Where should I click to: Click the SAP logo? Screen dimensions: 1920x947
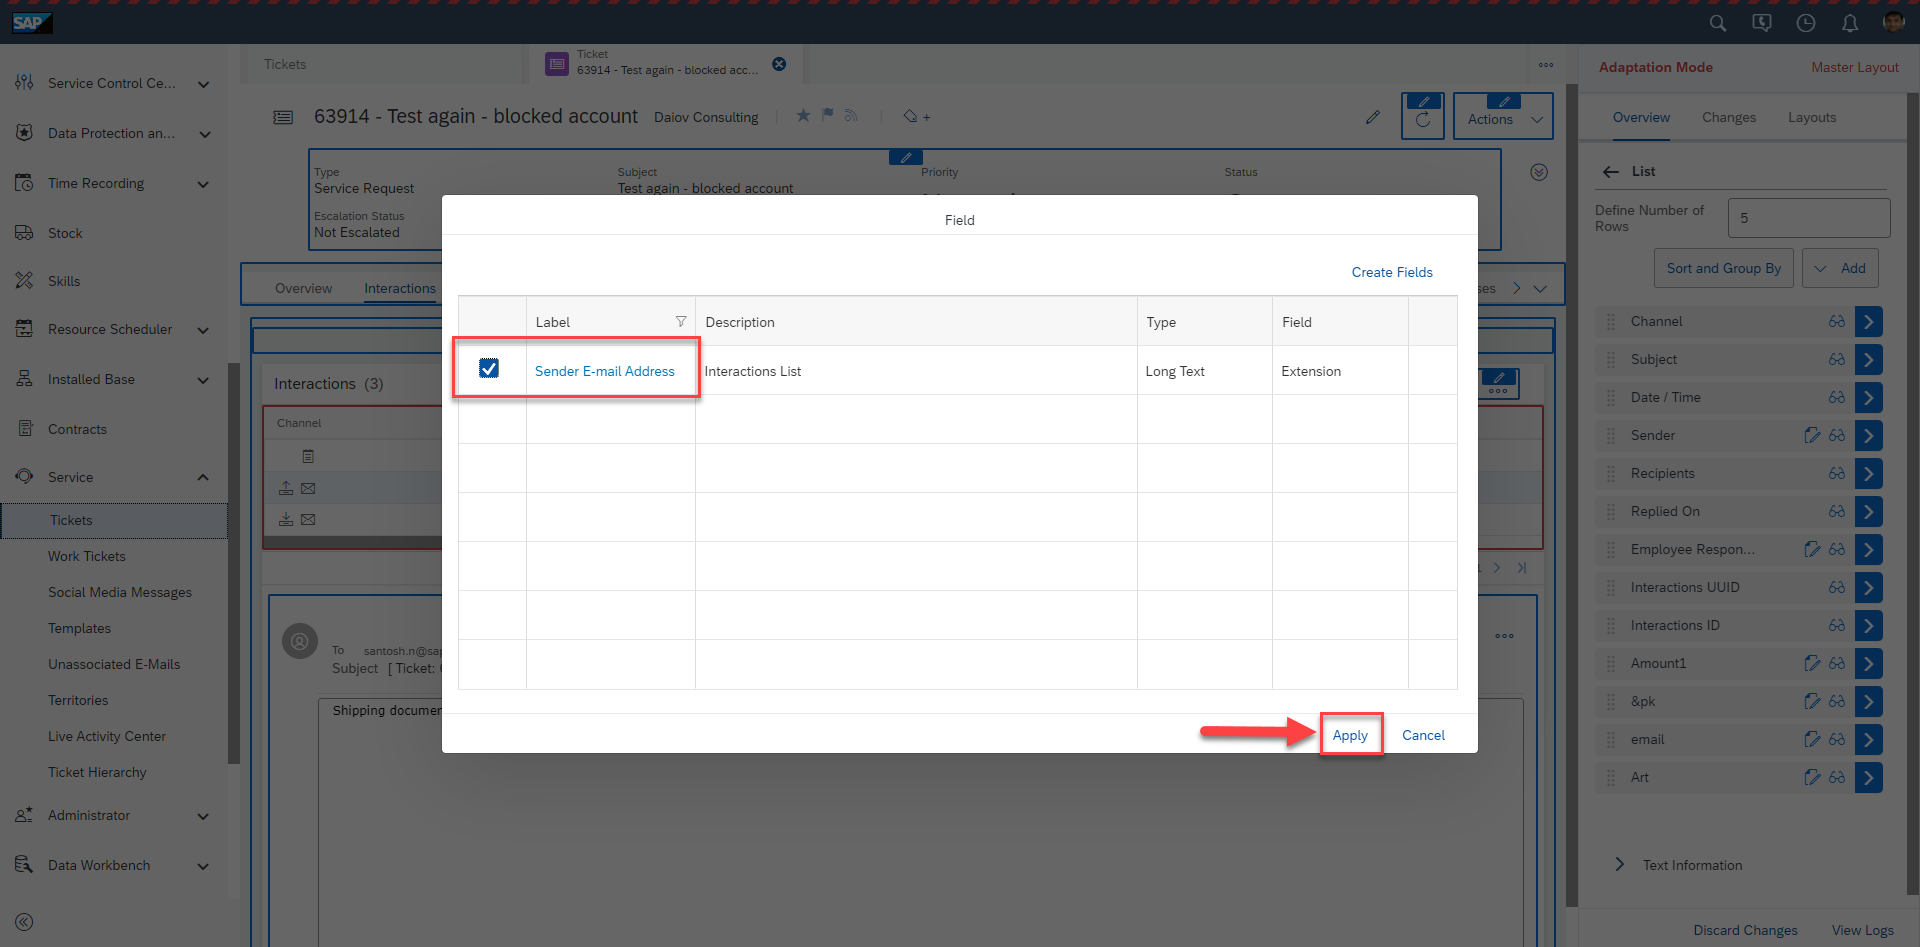pos(31,22)
